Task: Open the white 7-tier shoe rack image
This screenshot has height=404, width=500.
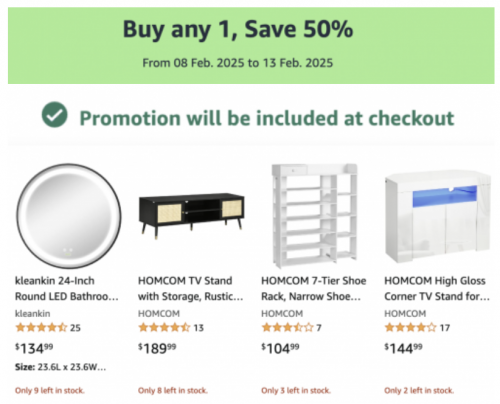Action: click(x=315, y=216)
